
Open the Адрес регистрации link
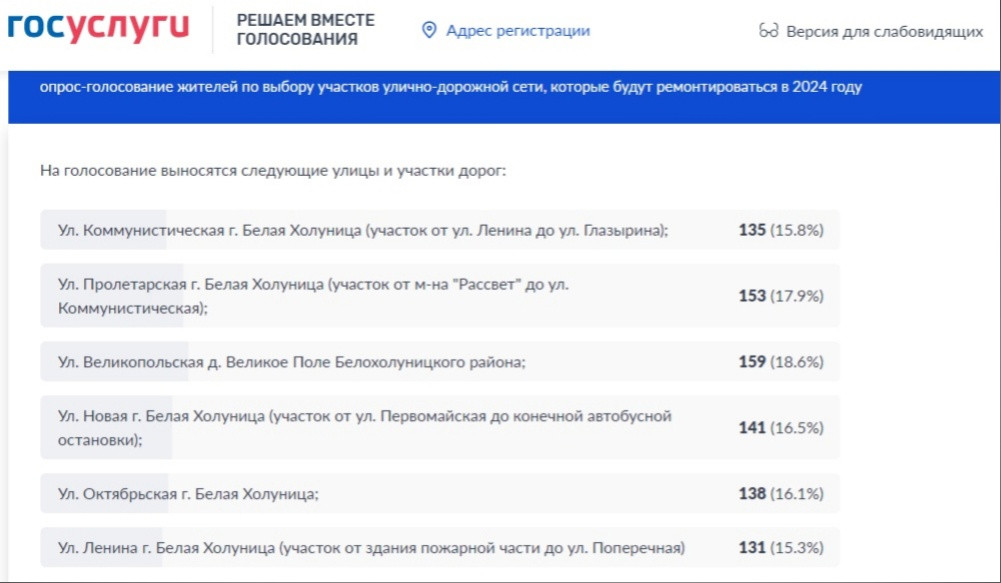click(517, 31)
